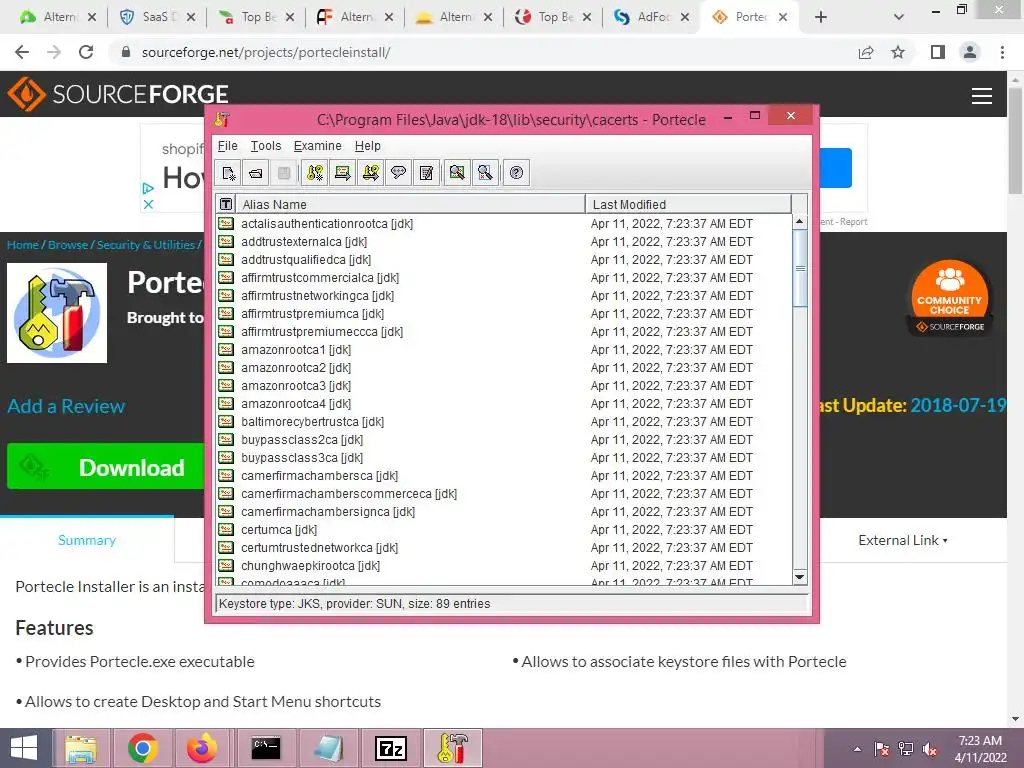Open the SourceForge hamburger menu
Viewport: 1024px width, 768px height.
click(982, 96)
